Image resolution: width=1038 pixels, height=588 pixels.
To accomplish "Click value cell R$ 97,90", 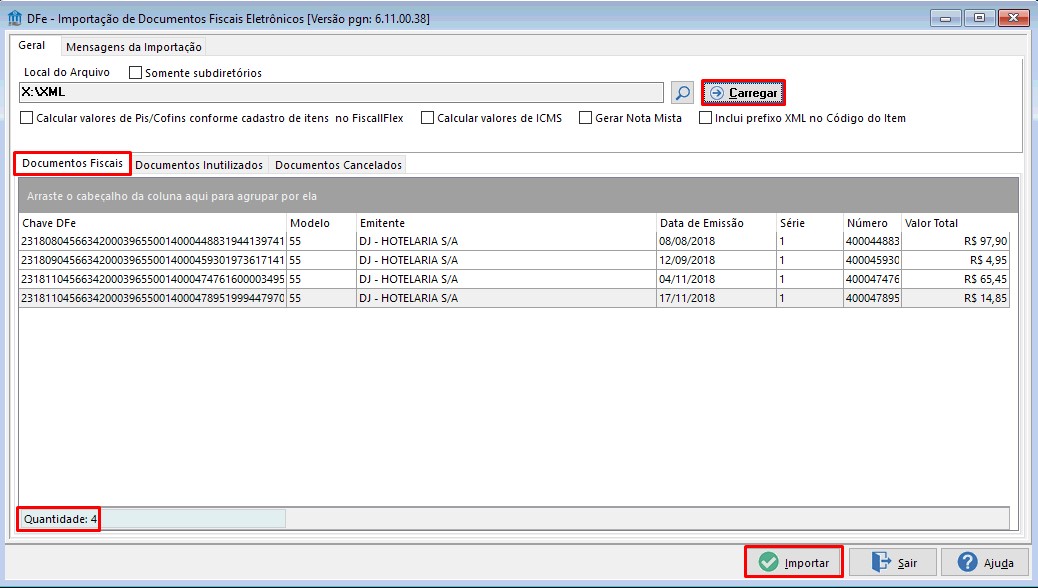I will [955, 241].
